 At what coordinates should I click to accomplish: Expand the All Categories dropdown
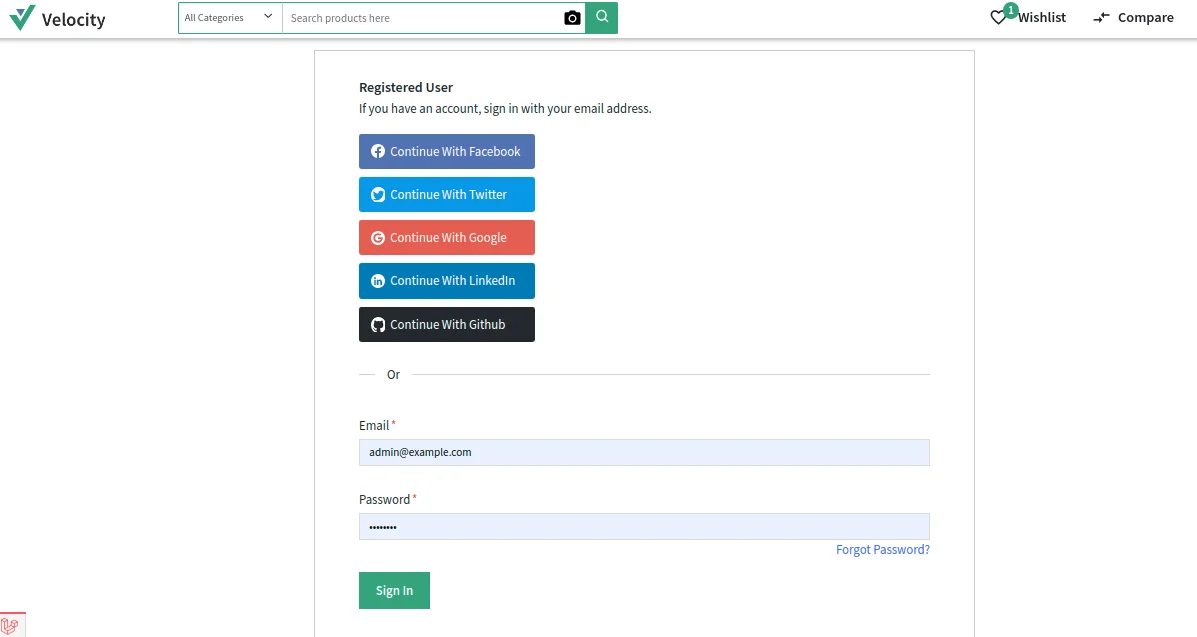[x=230, y=18]
